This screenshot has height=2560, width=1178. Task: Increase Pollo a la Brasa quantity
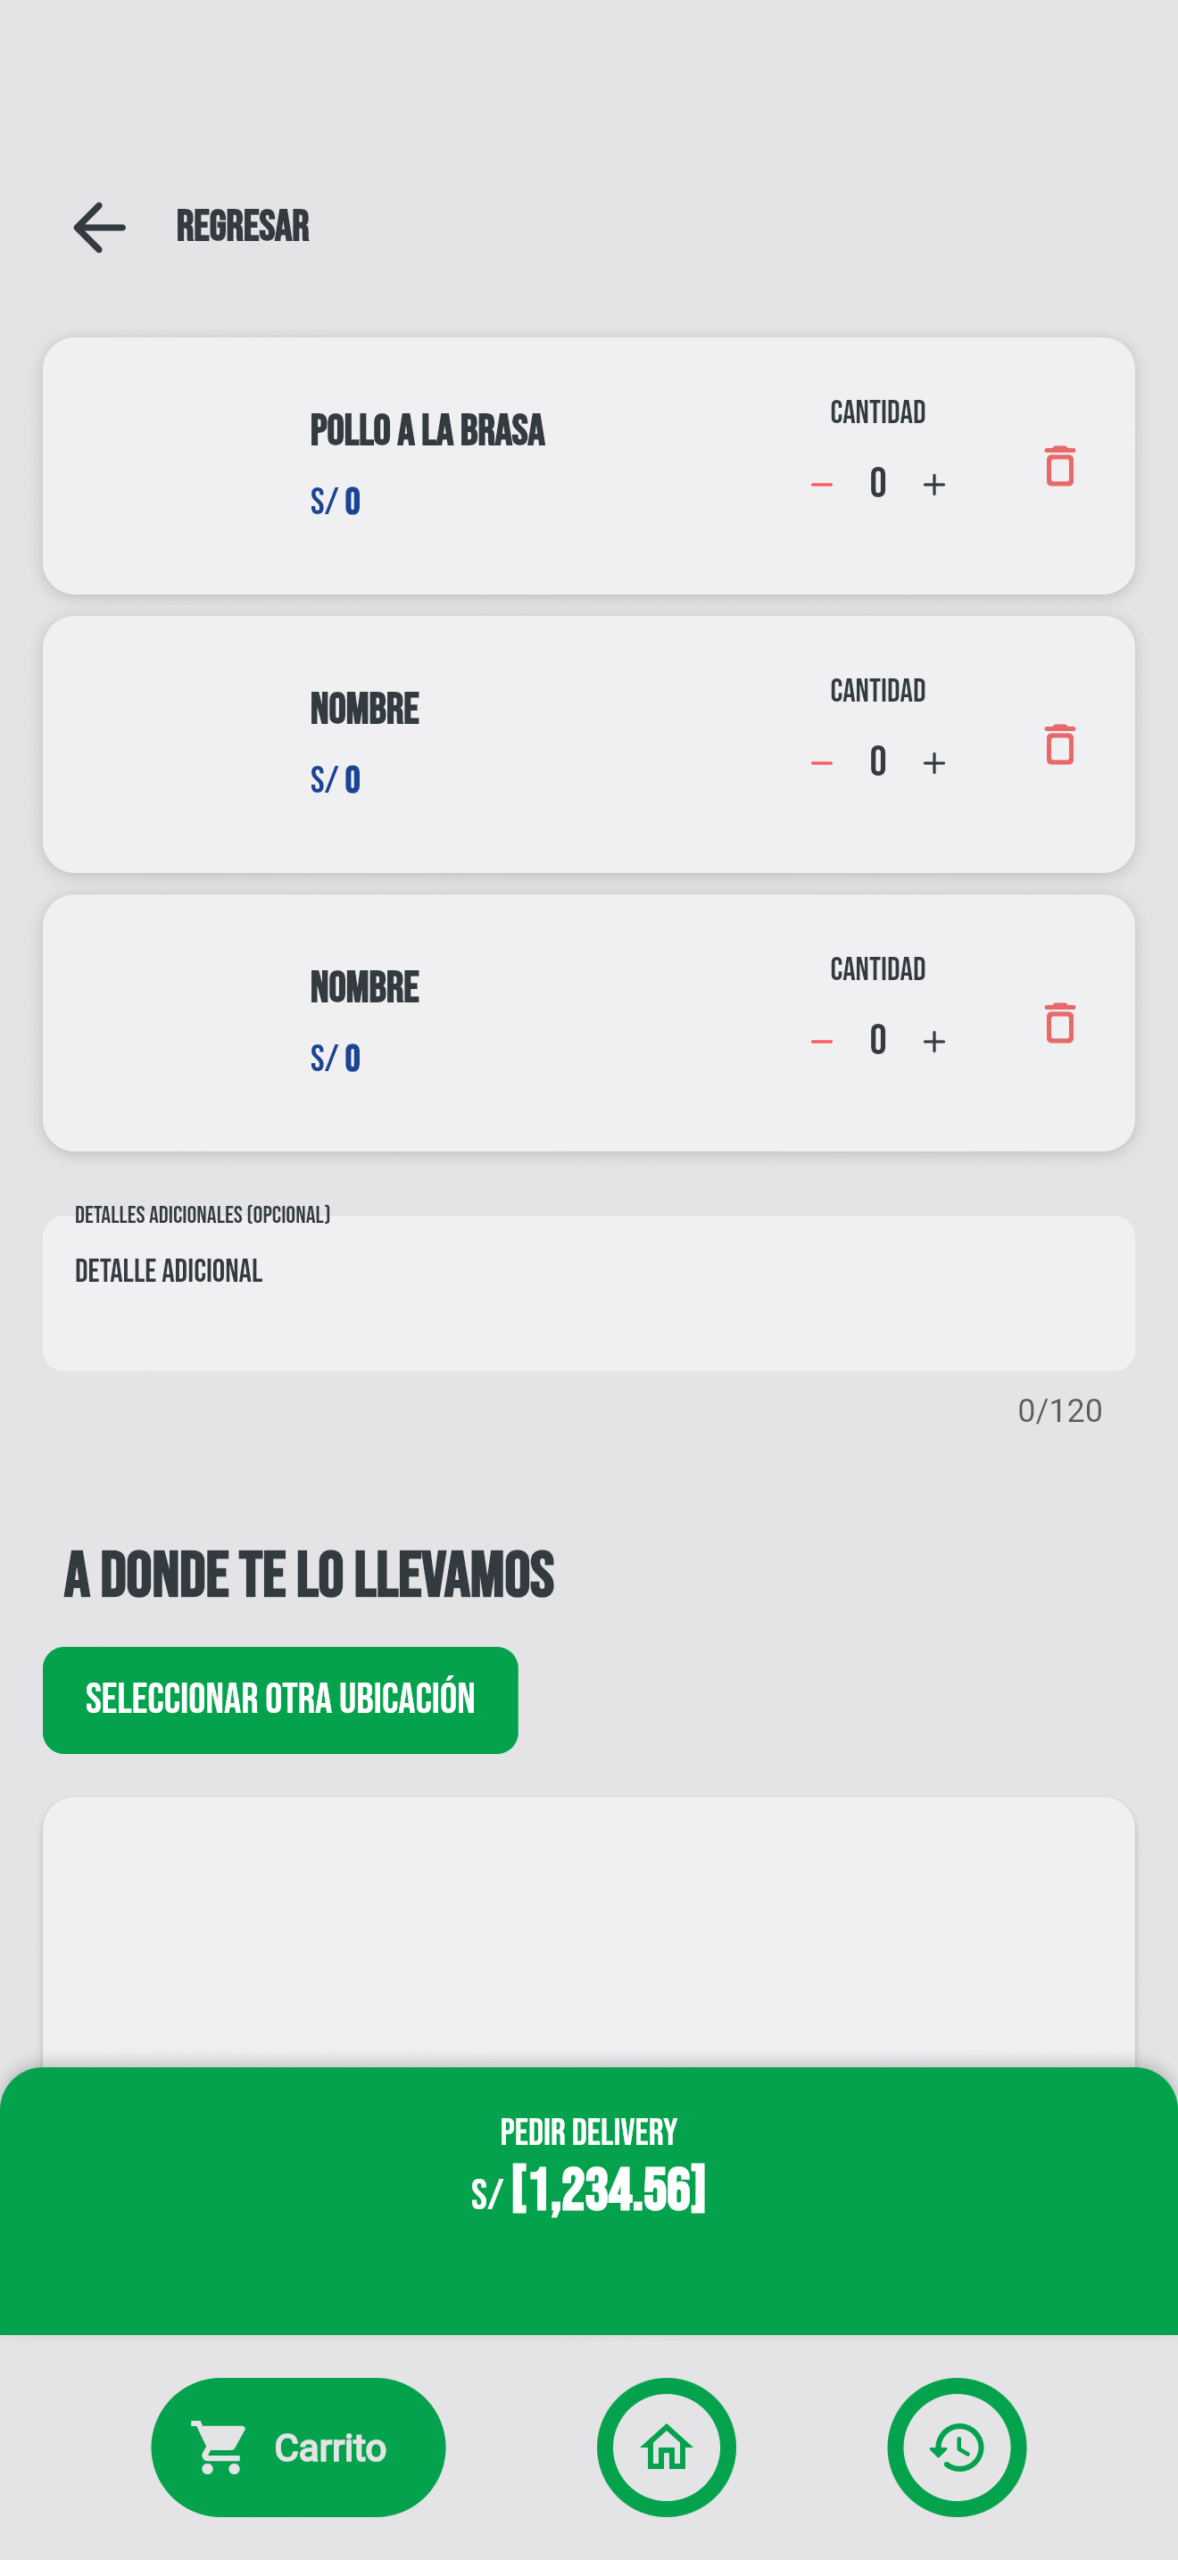pos(934,485)
